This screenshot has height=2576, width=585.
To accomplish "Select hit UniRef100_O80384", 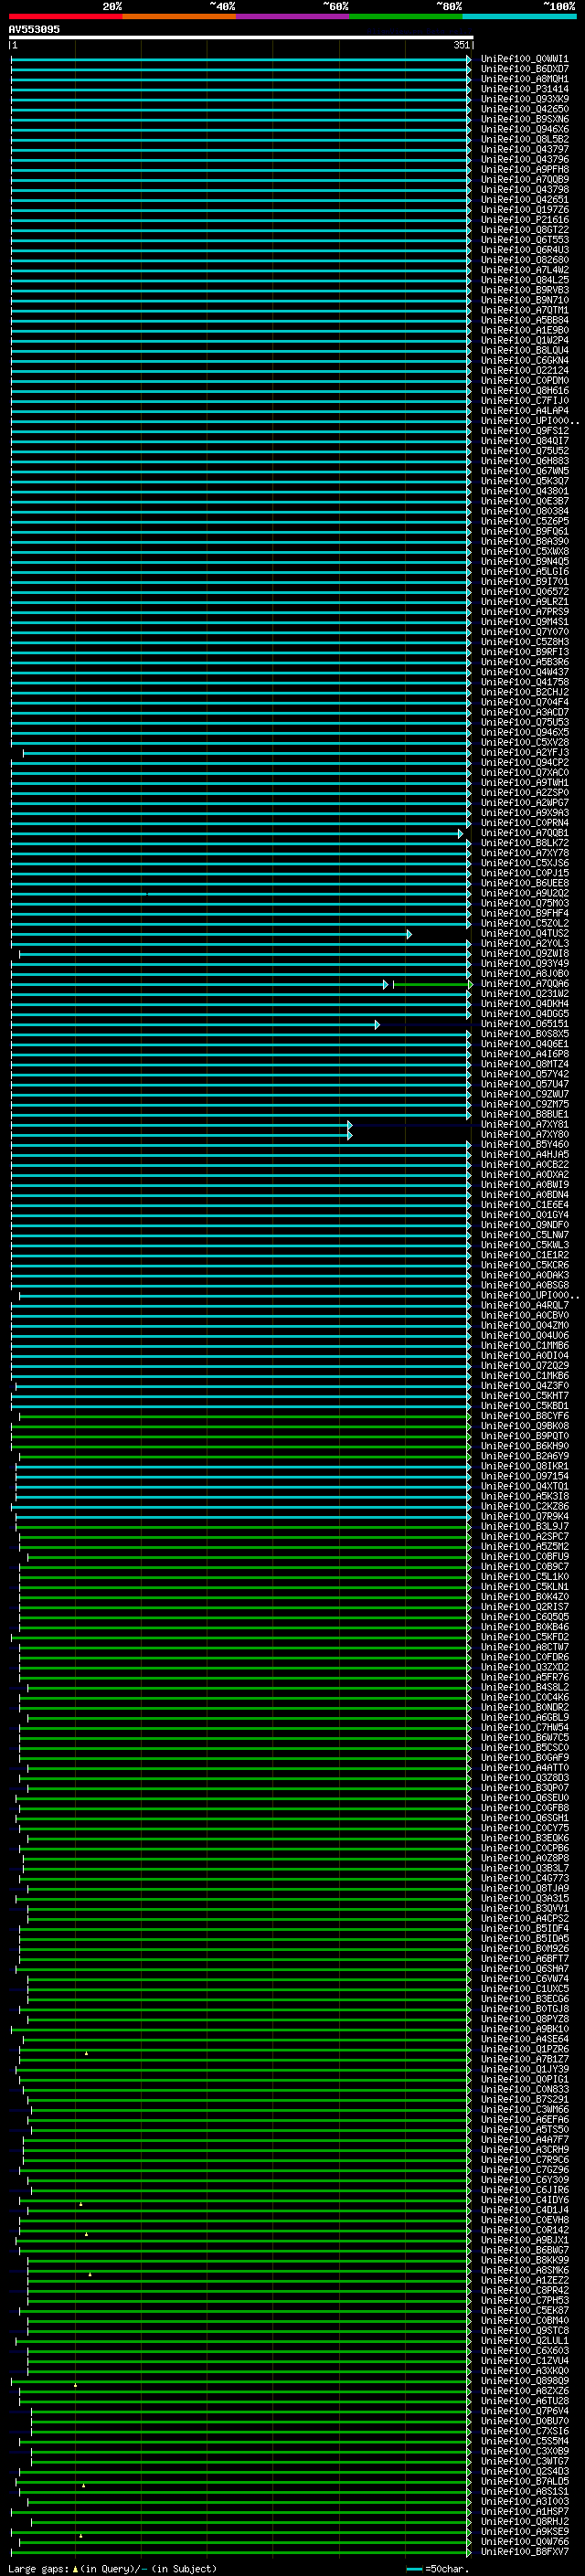I will pyautogui.click(x=524, y=511).
